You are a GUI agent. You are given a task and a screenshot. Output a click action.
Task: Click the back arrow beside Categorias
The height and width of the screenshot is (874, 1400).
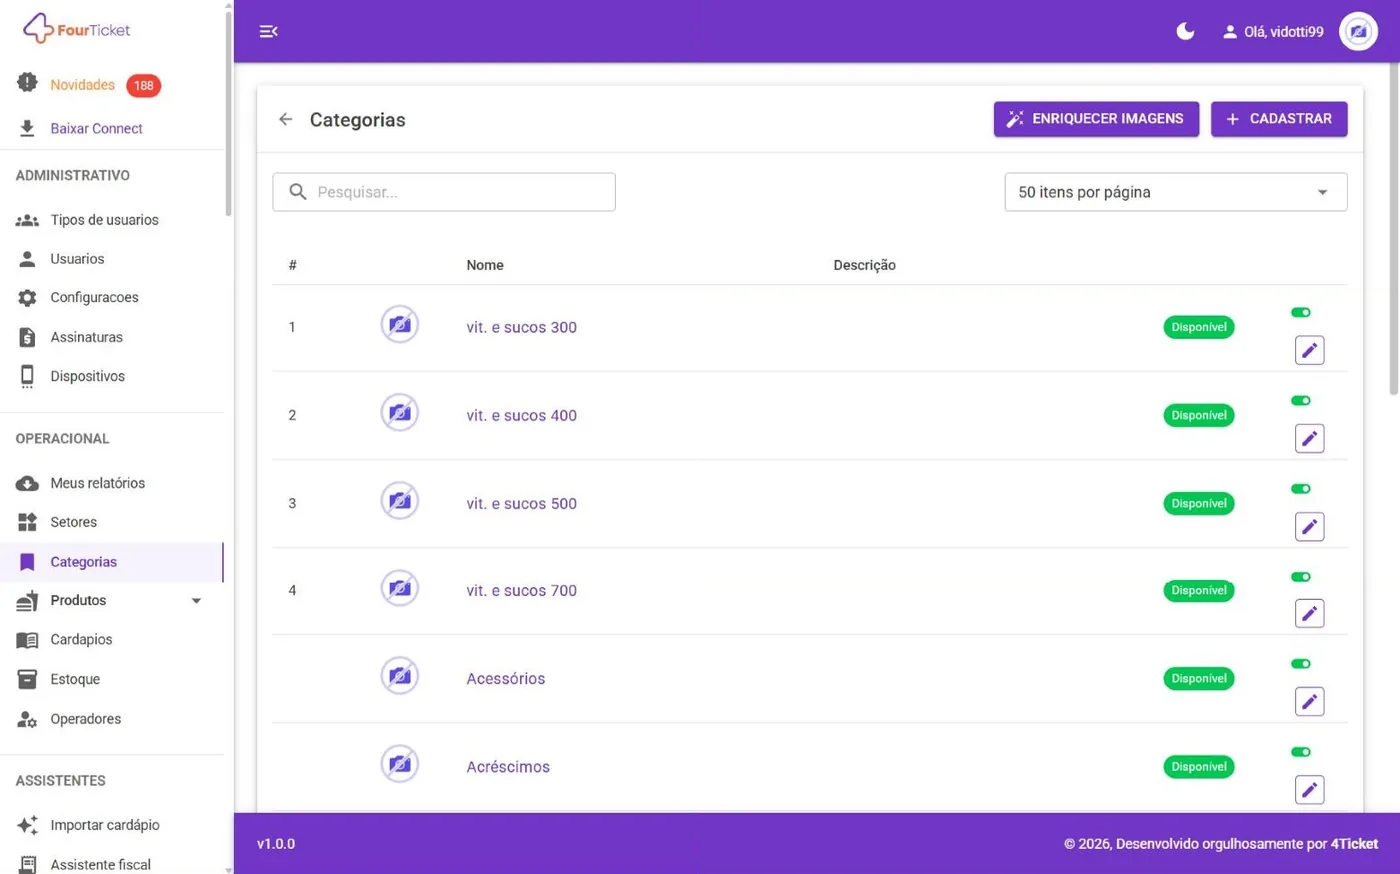(286, 120)
